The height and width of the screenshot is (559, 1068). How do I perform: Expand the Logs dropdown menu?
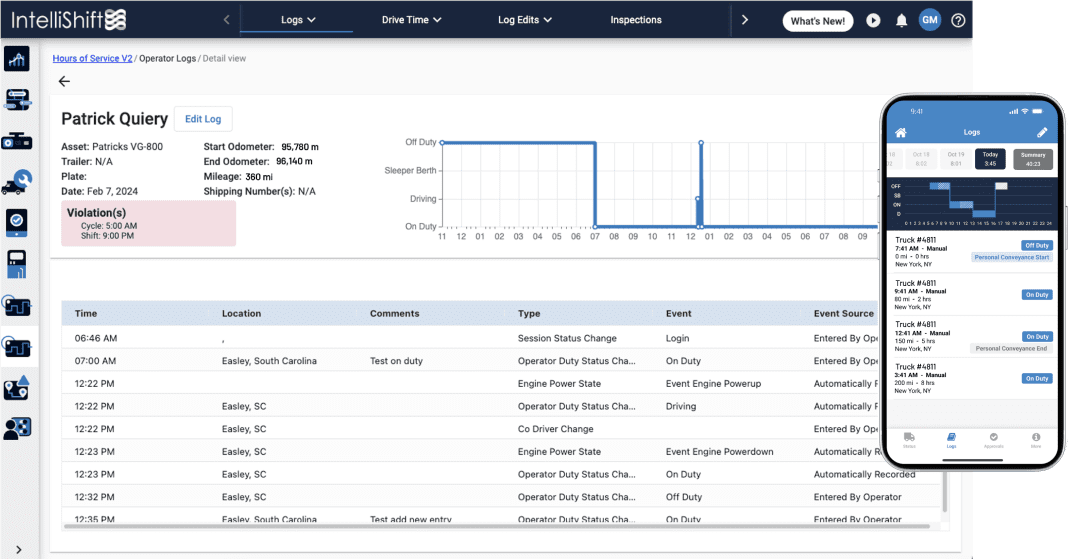point(298,20)
